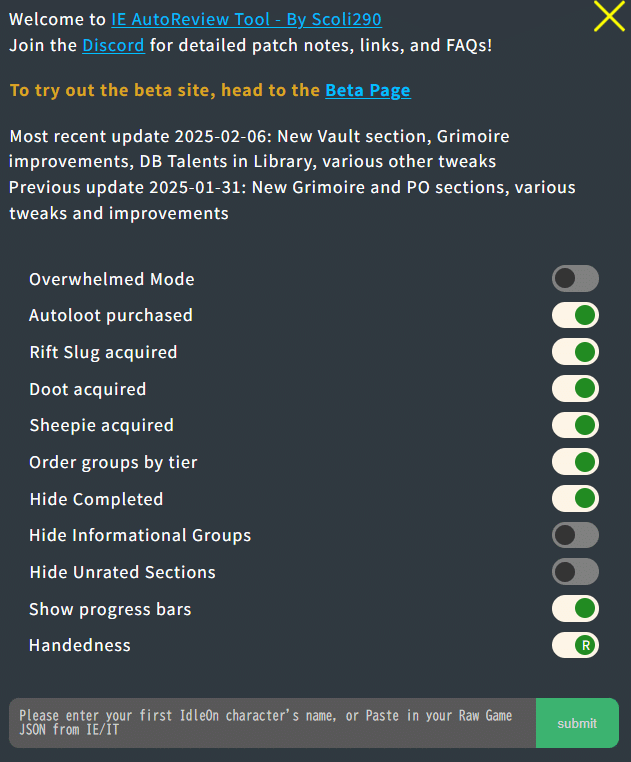631x762 pixels.
Task: Open the IE AutoReview Tool link
Action: point(246,19)
